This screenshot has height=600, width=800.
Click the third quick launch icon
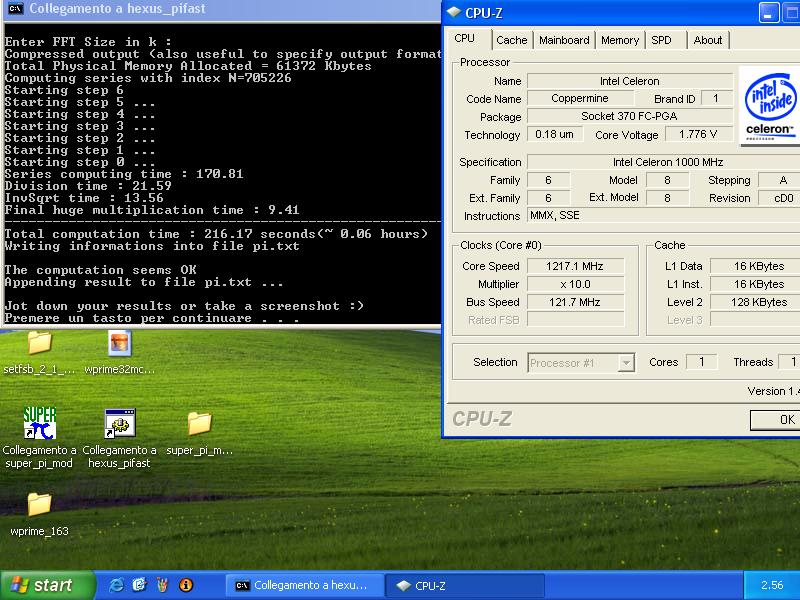[162, 585]
